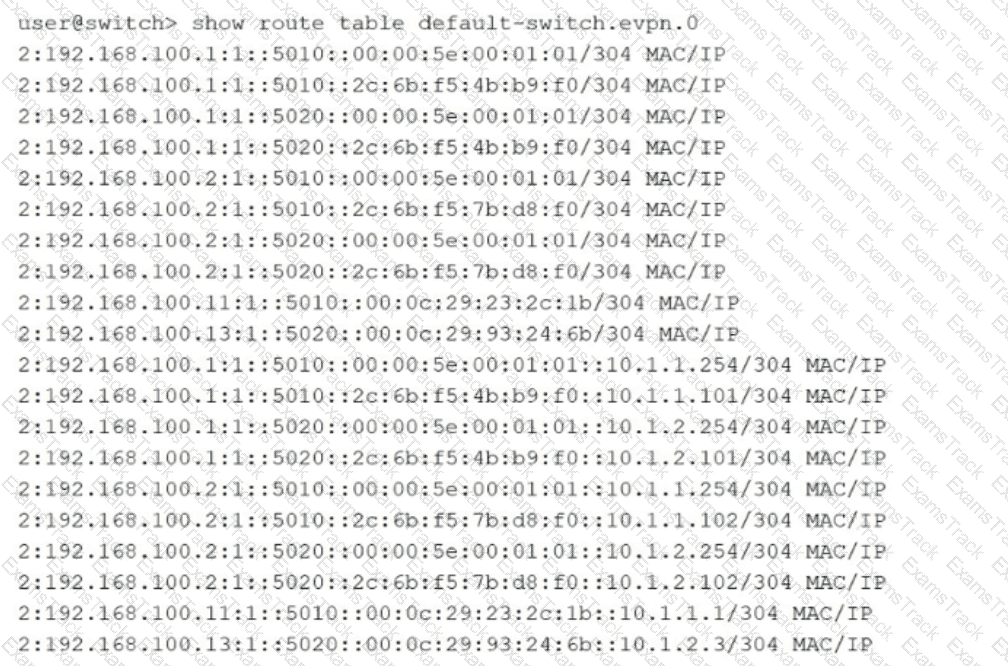Click the 'show route table default-switch.evpn.0' command line
This screenshot has height=666, width=1008.
pyautogui.click(x=445, y=23)
